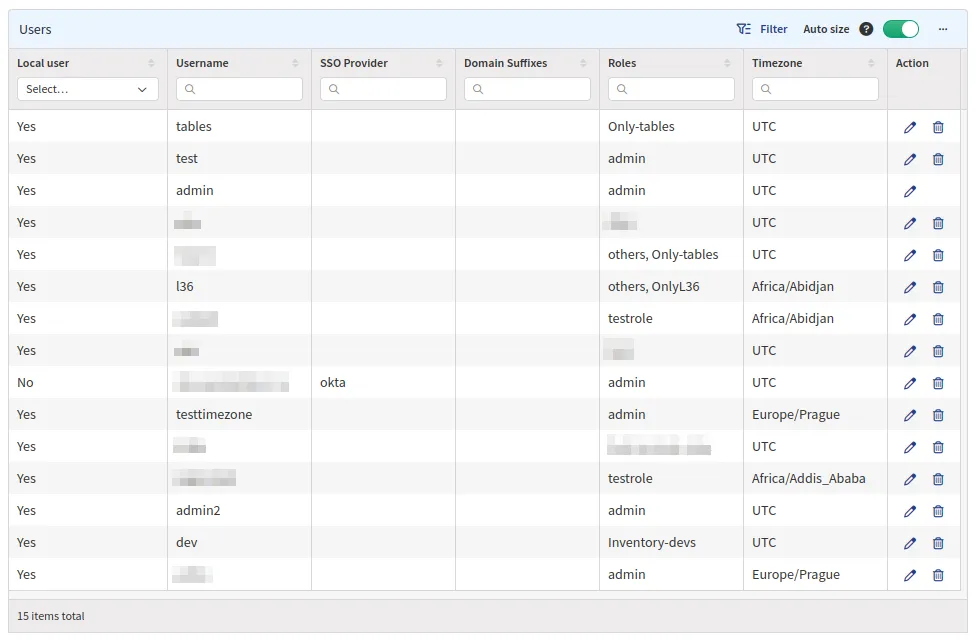Click the Username search field
This screenshot has width=978, height=642.
pyautogui.click(x=239, y=89)
